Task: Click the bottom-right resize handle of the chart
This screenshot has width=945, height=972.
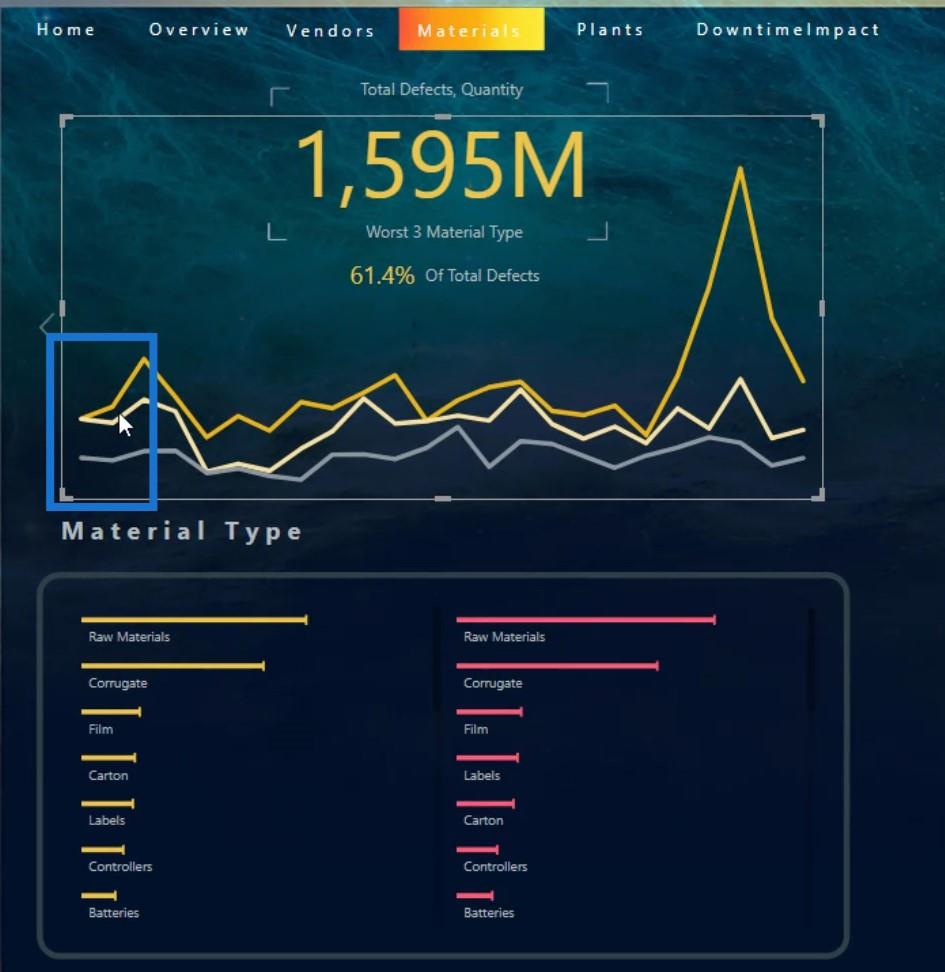Action: [819, 495]
